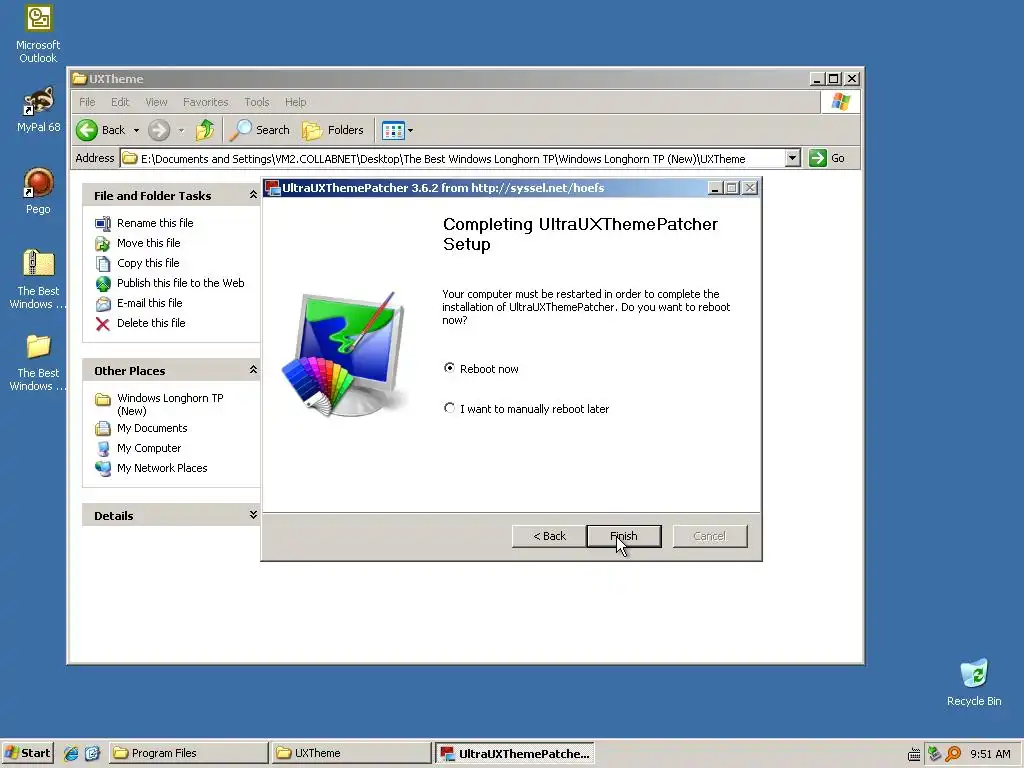This screenshot has width=1024, height=768.
Task: Switch to UltraUXThemePatcher taskbar button
Action: pos(515,753)
